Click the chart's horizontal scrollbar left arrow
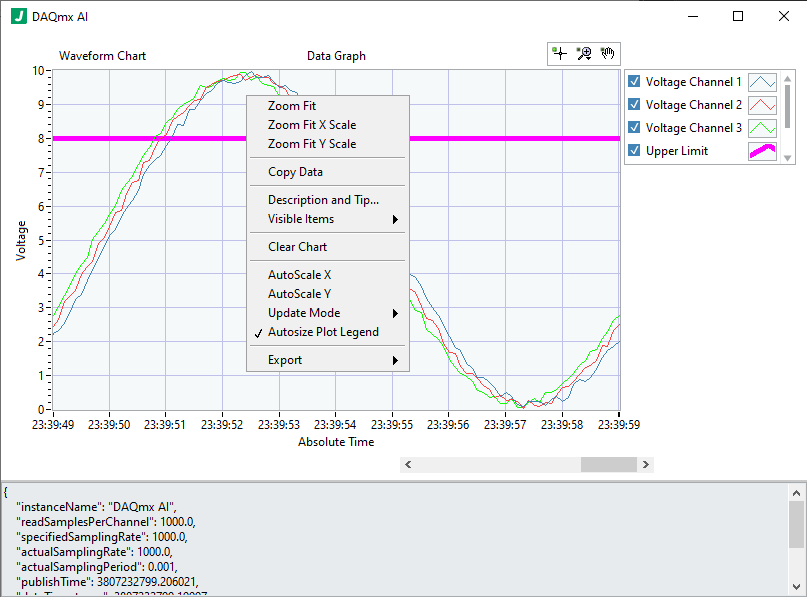Screen dimensions: 807x597 pos(408,465)
